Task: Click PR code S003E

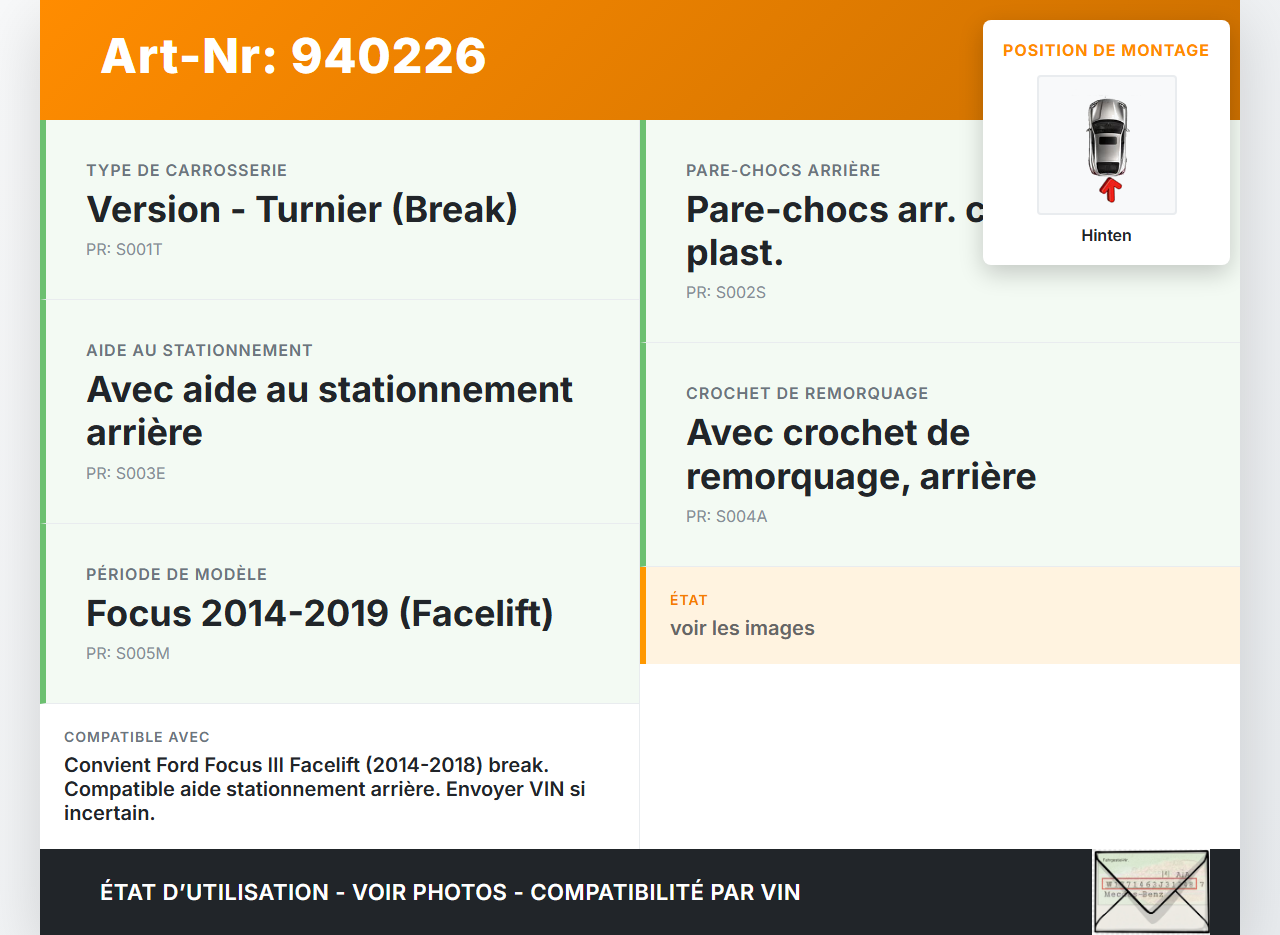Action: (x=126, y=474)
